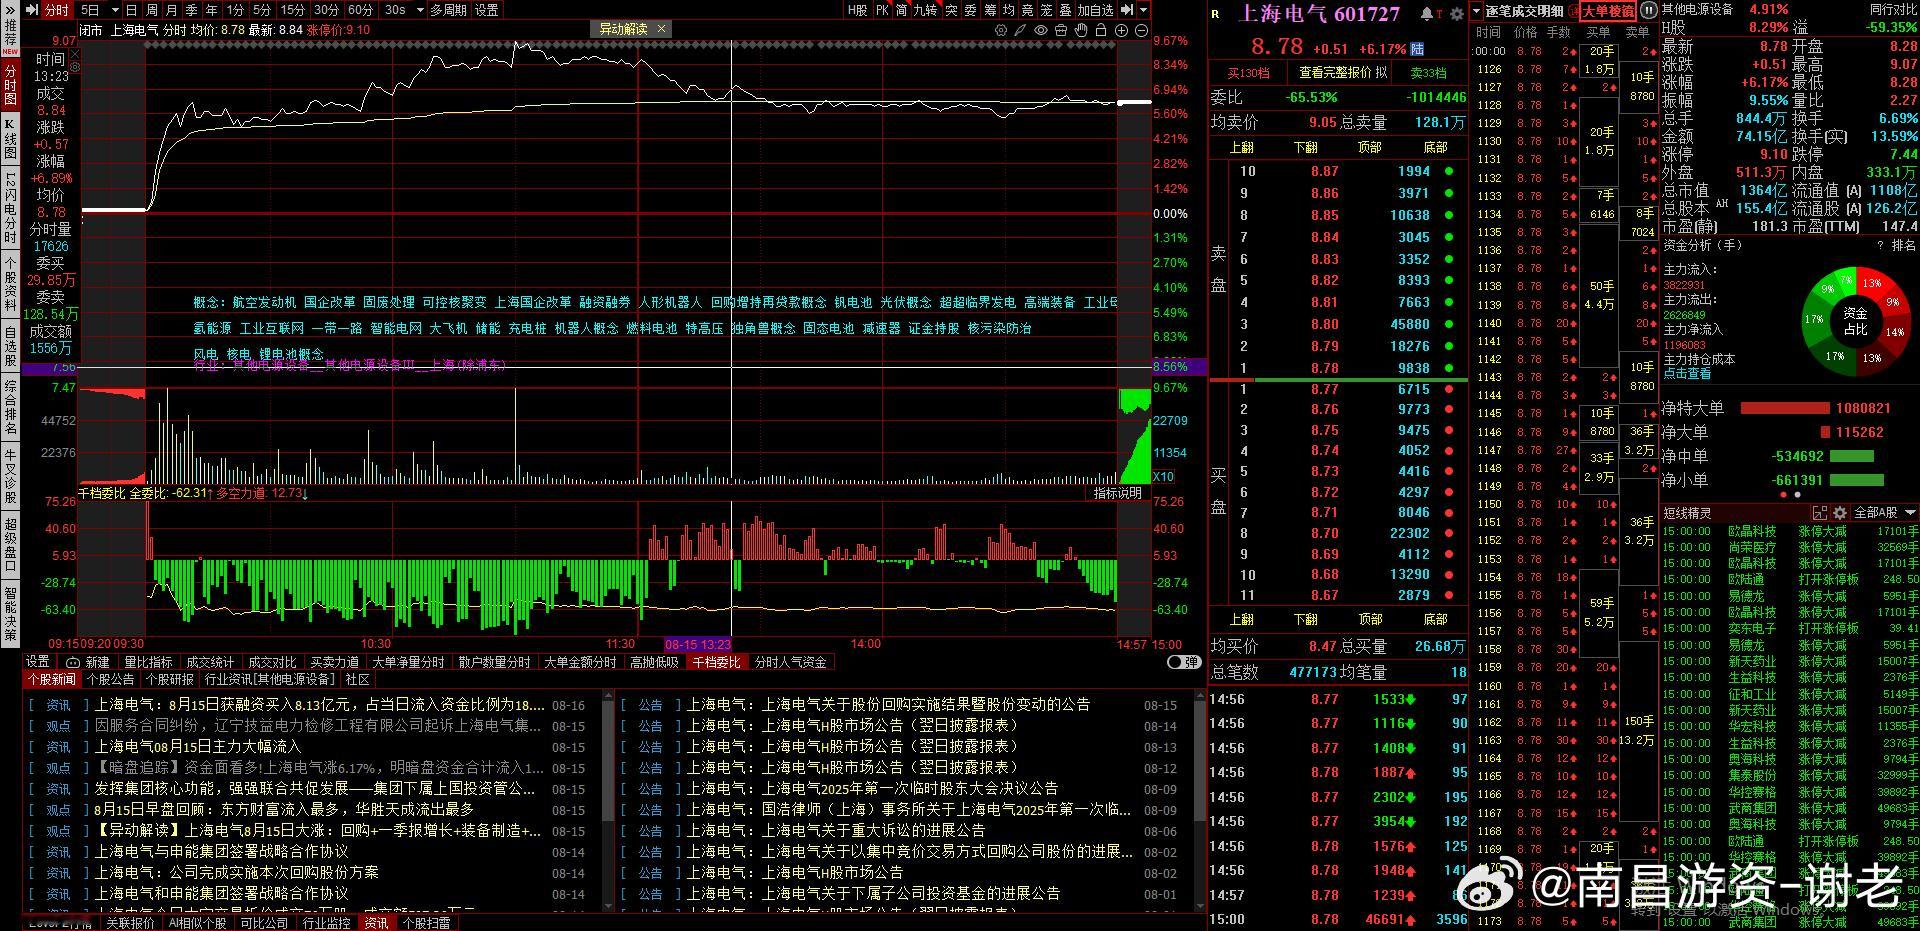Click 上翻 in sell order book header
Viewport: 1920px width, 931px height.
click(x=1241, y=147)
